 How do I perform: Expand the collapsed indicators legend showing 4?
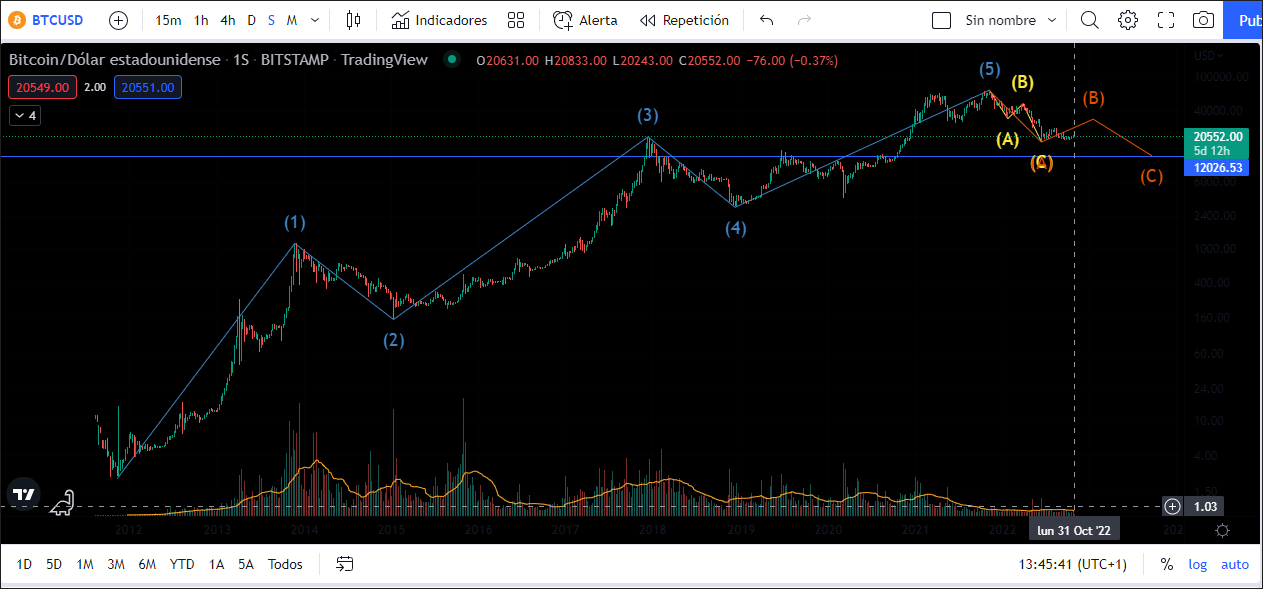[x=25, y=116]
